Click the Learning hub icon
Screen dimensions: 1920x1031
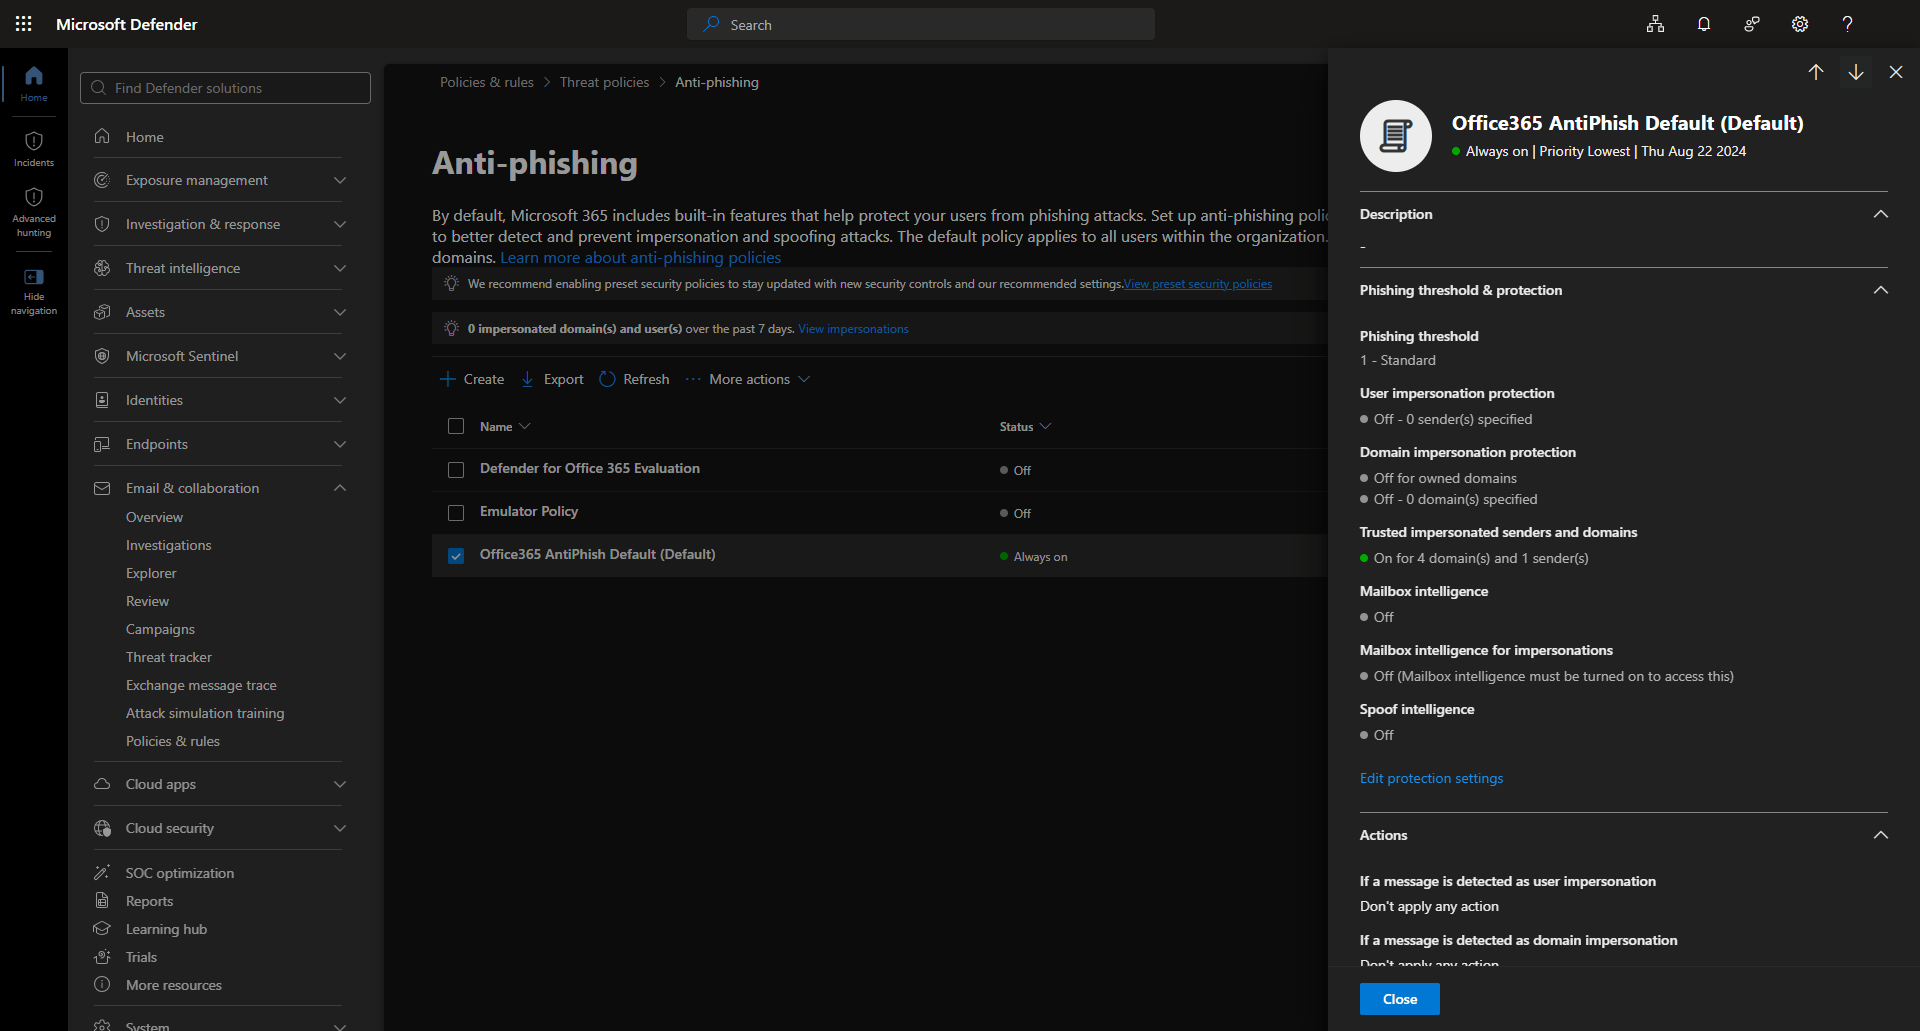102,929
